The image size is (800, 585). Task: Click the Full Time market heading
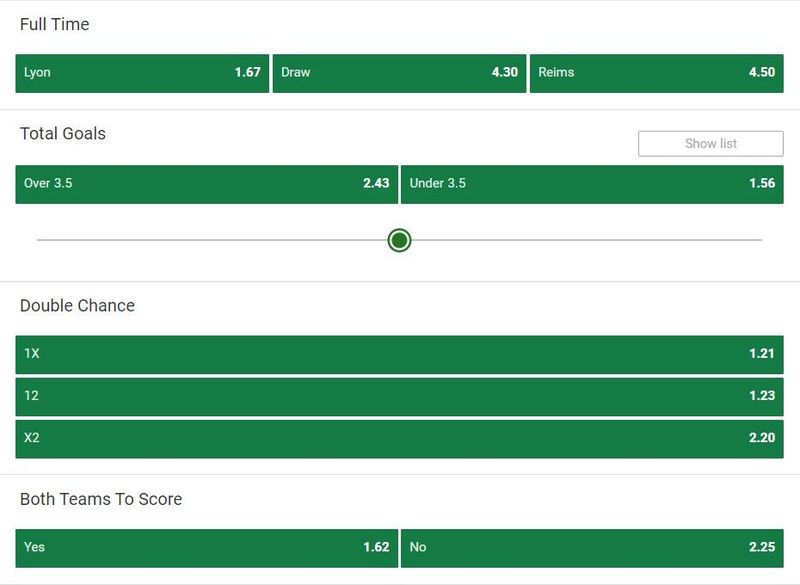[55, 24]
